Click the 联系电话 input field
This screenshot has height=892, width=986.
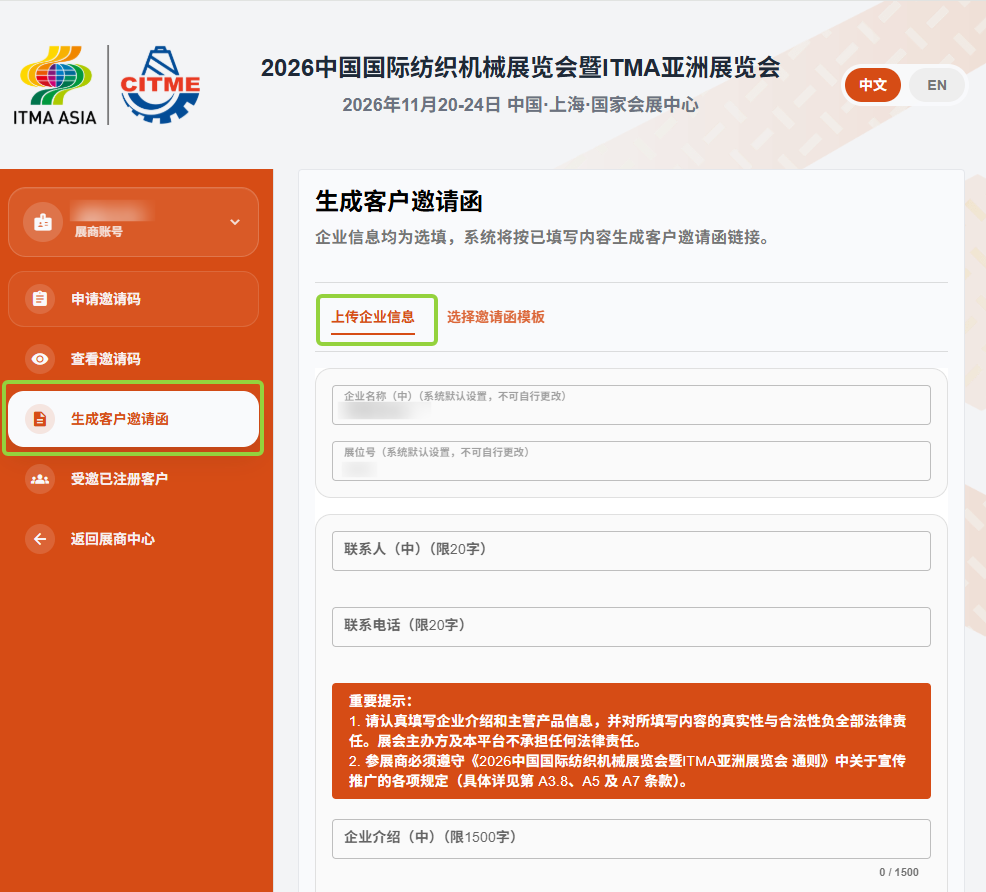point(631,627)
